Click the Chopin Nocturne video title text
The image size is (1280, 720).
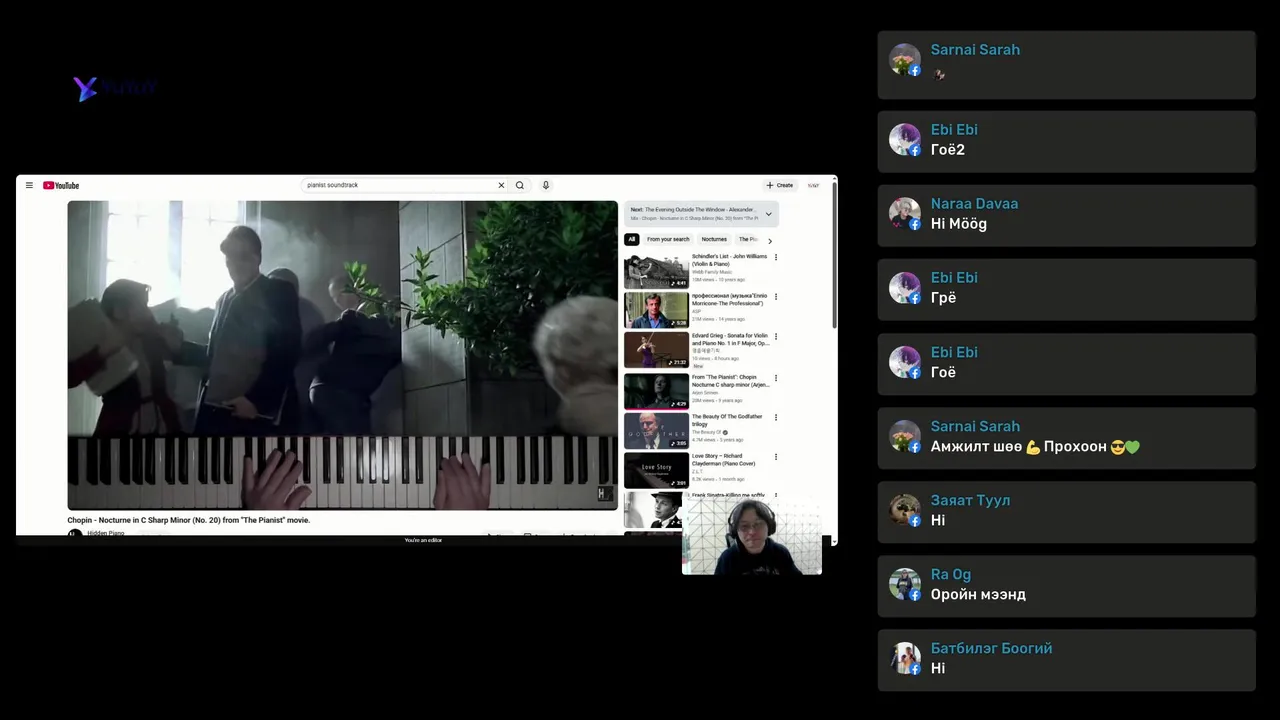point(189,520)
